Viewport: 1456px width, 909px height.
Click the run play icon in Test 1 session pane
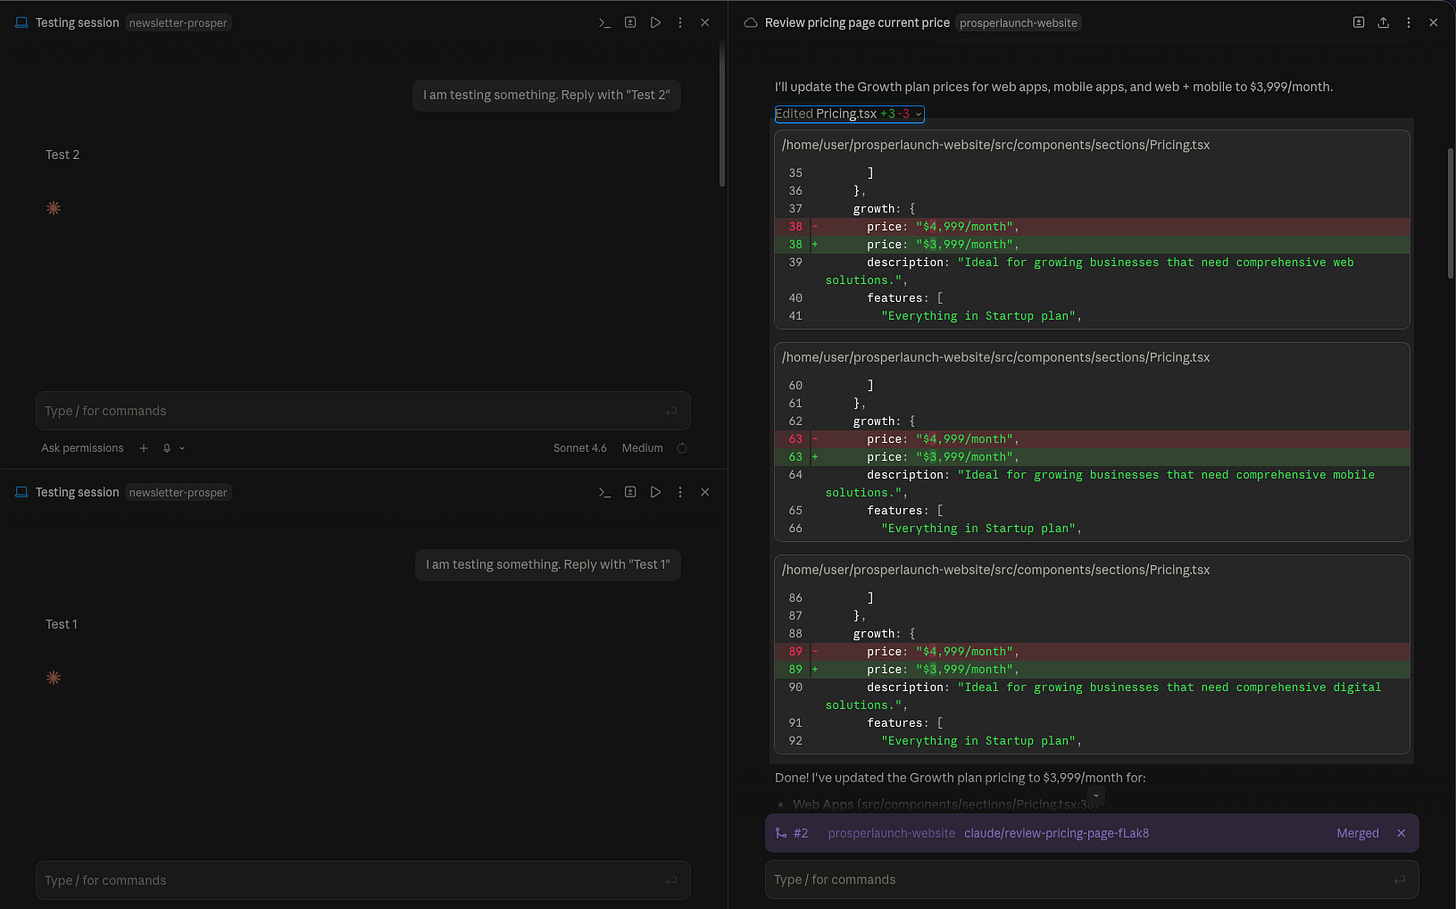tap(655, 492)
